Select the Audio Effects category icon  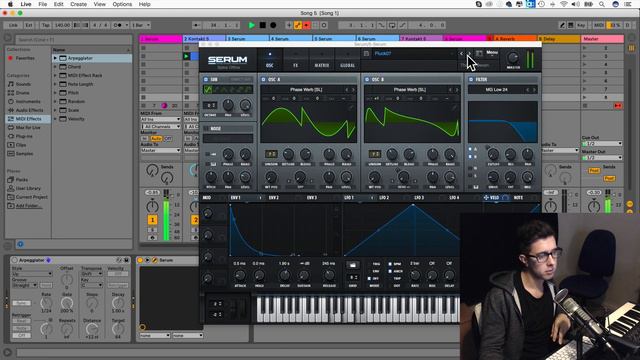(x=11, y=110)
